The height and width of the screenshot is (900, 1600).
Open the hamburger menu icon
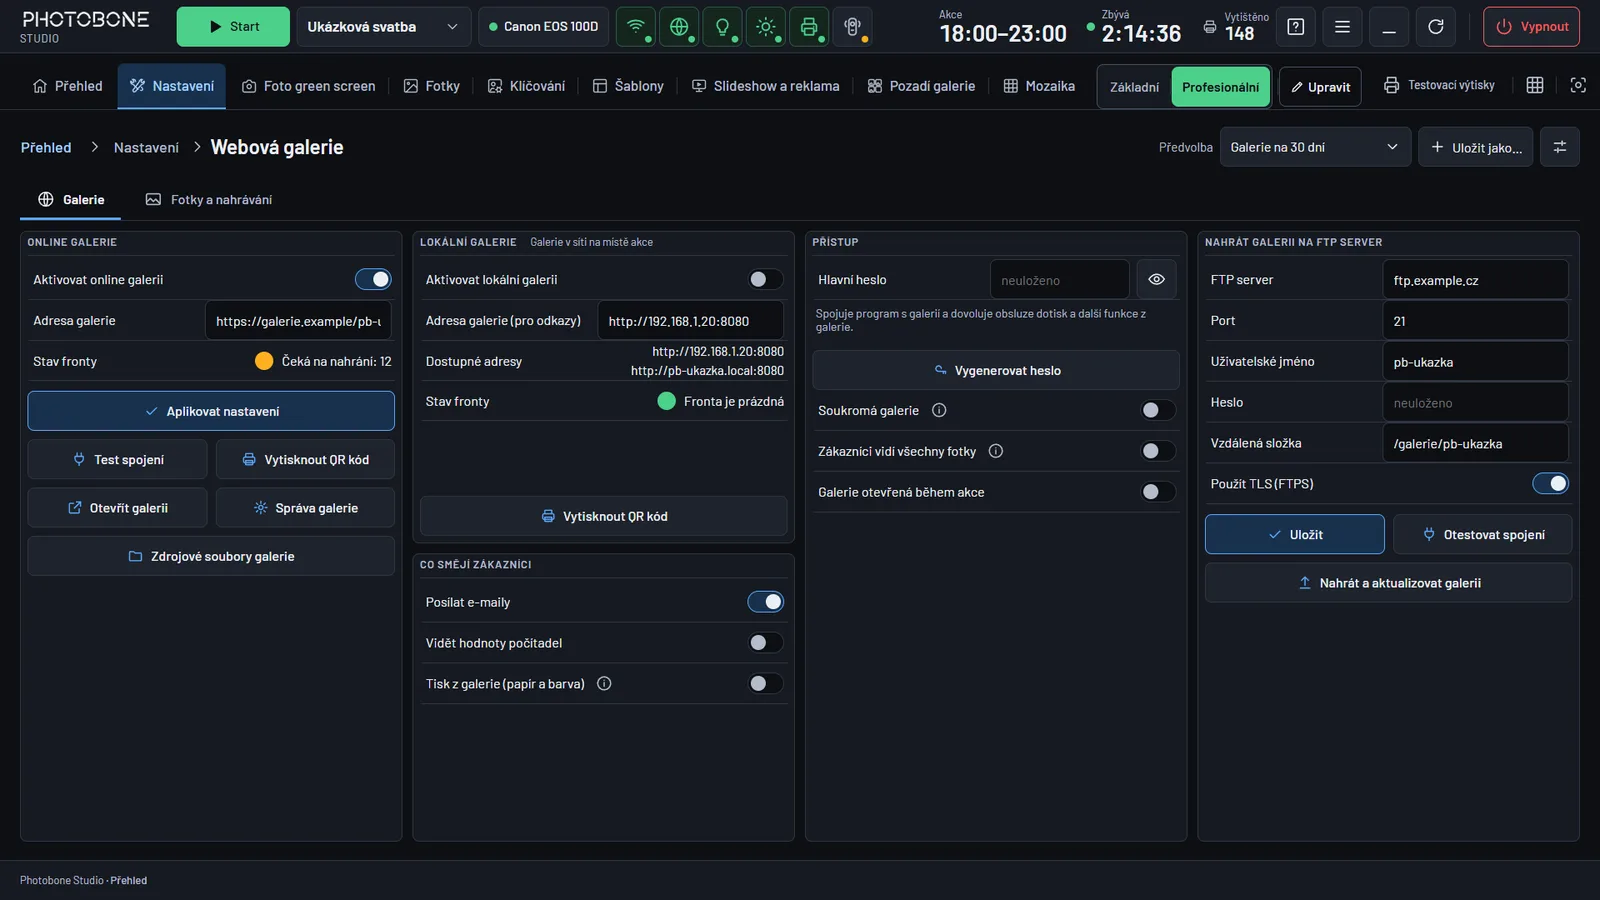(x=1342, y=27)
